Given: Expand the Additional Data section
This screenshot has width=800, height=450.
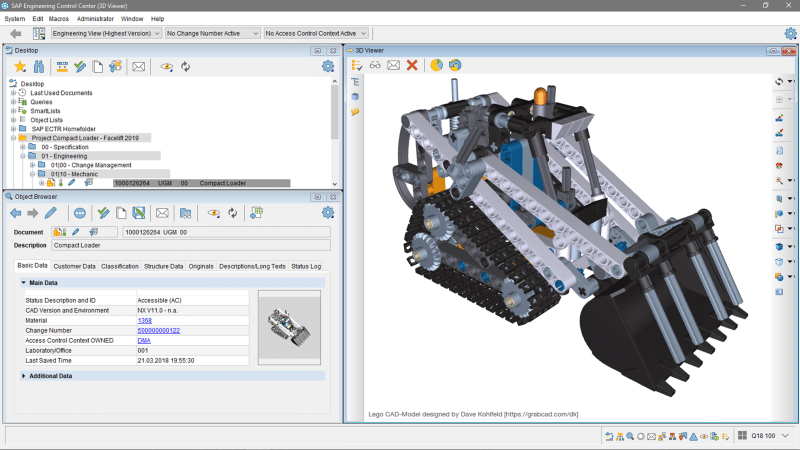Looking at the screenshot, I should point(23,376).
